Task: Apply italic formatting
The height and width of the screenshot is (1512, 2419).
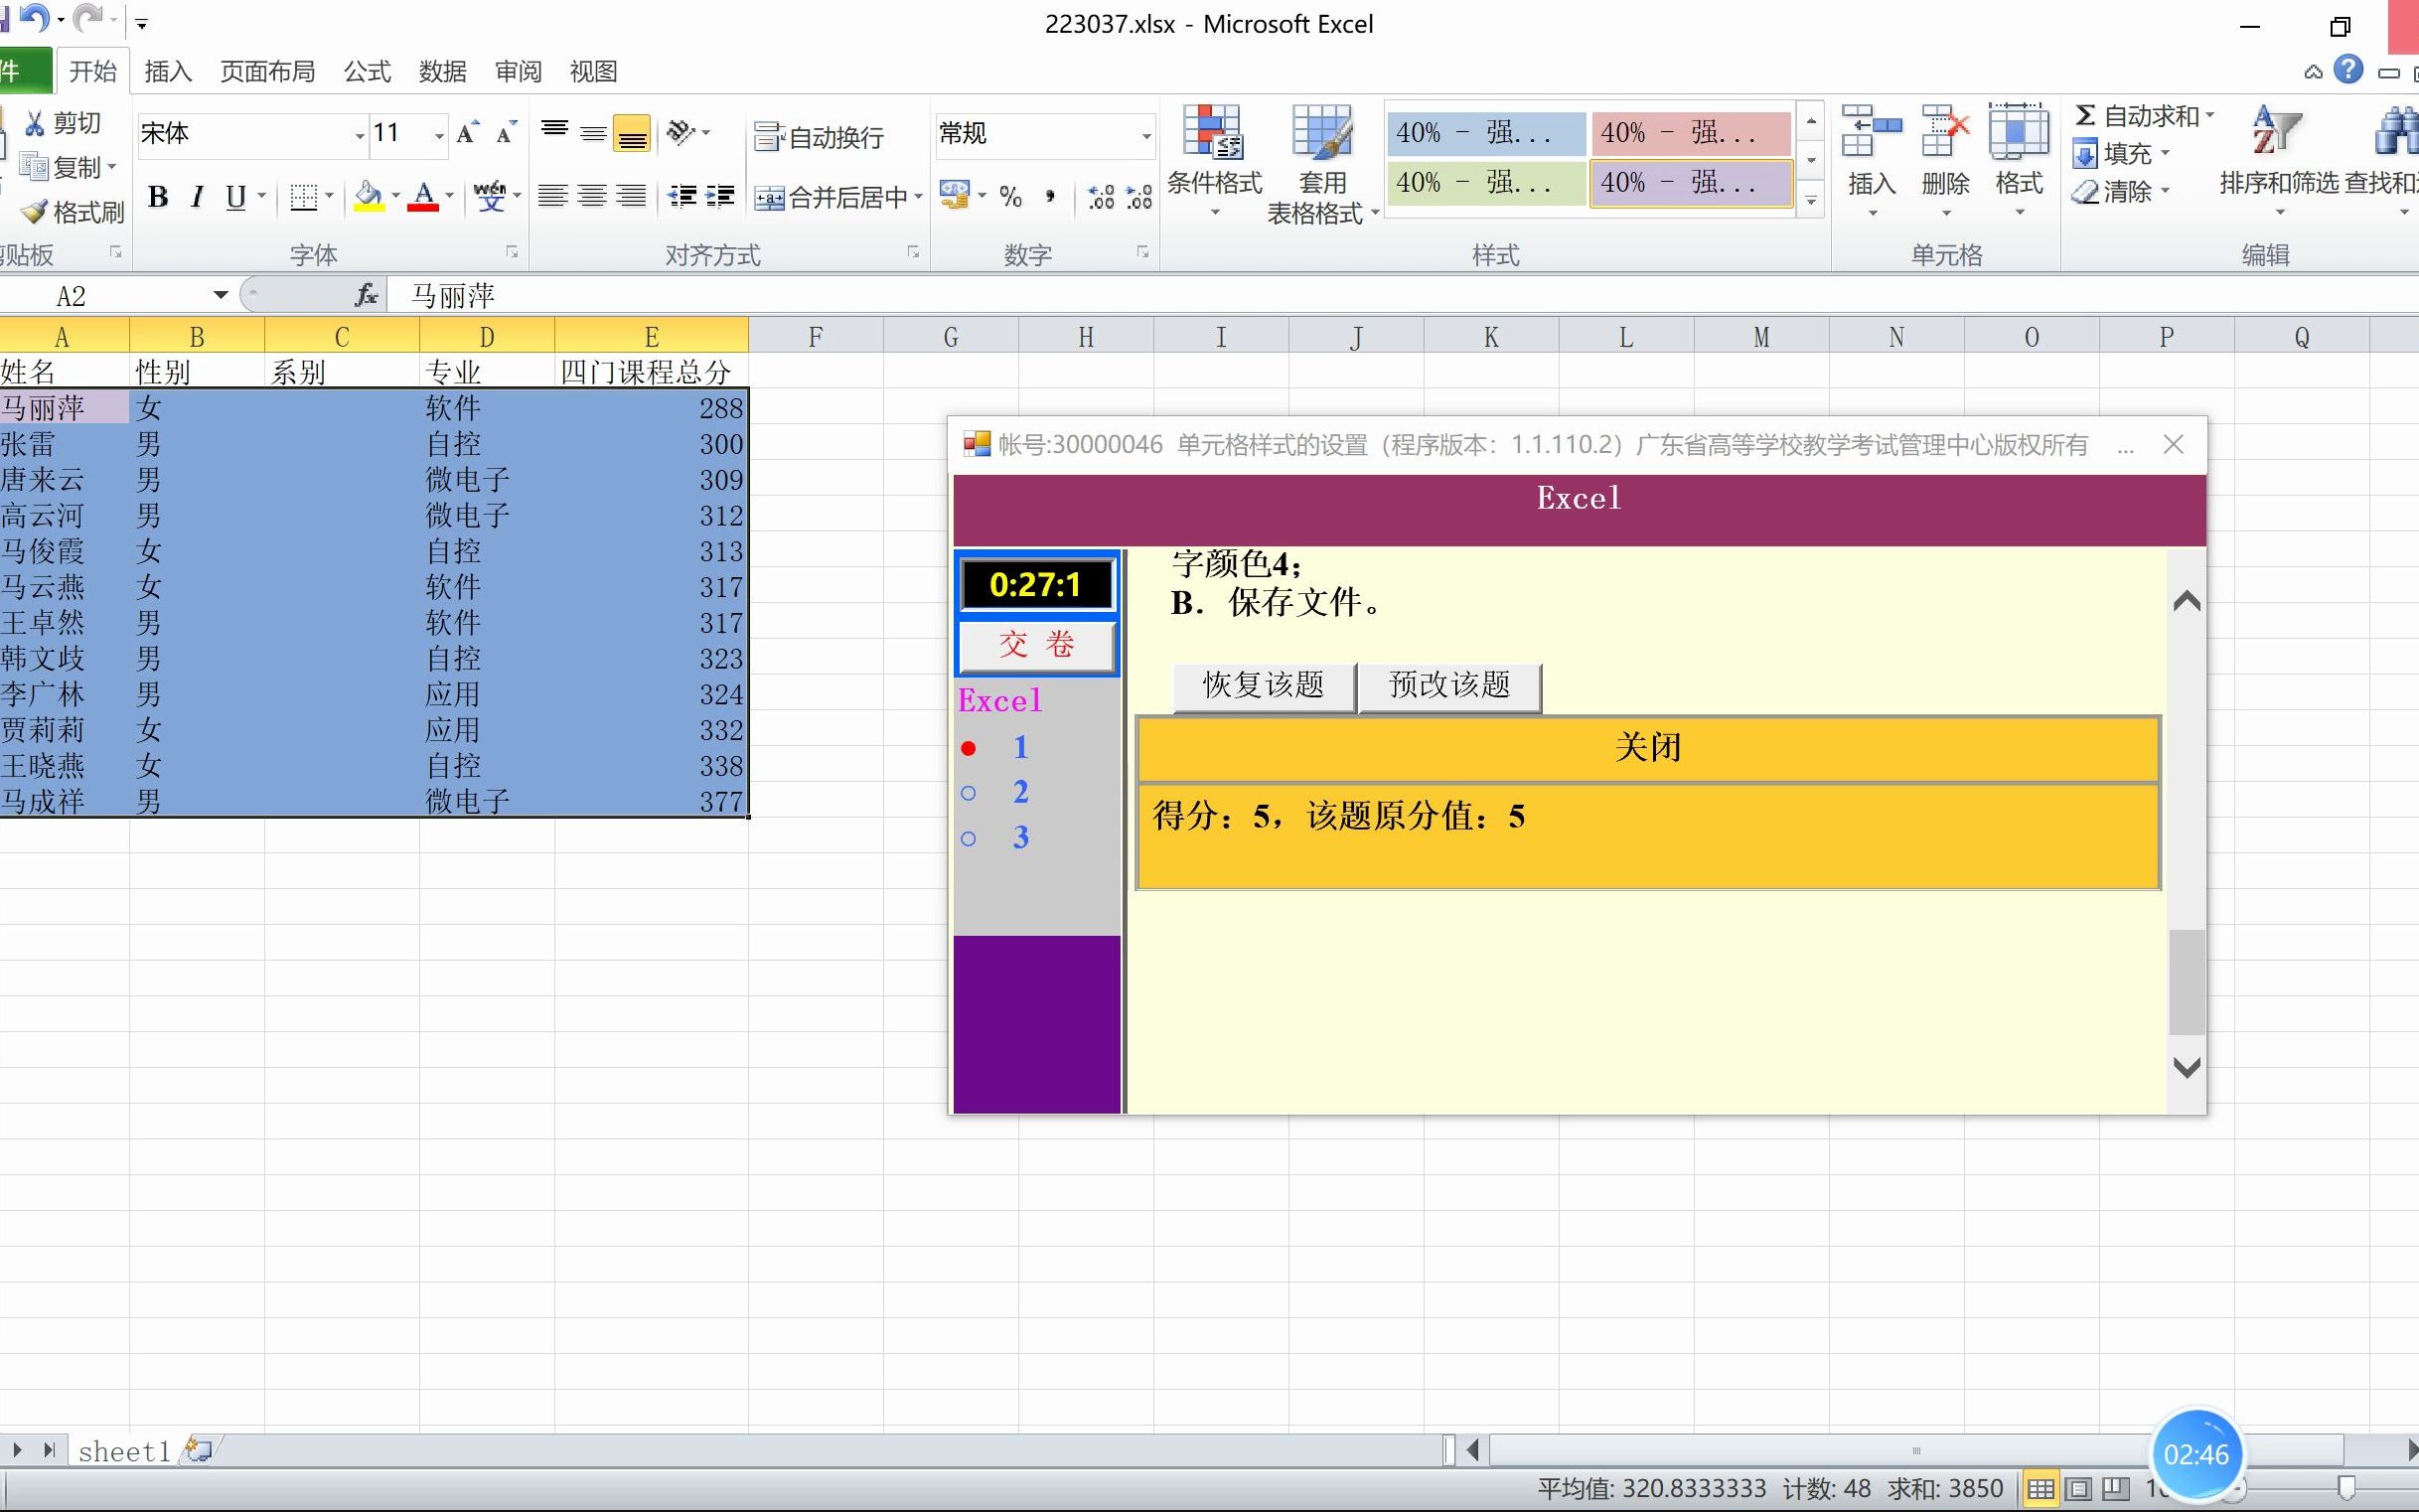Action: pyautogui.click(x=196, y=197)
